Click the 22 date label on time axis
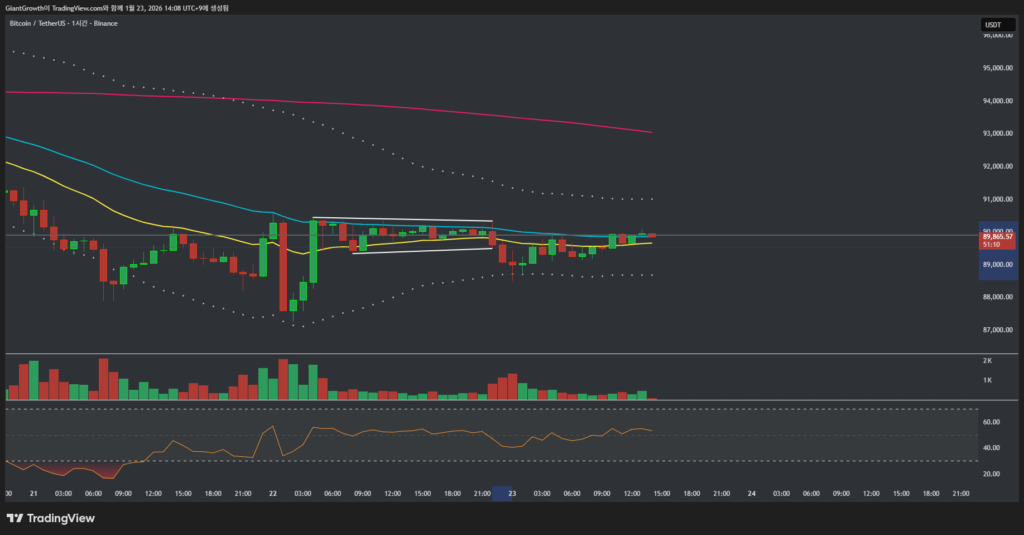 tap(273, 493)
